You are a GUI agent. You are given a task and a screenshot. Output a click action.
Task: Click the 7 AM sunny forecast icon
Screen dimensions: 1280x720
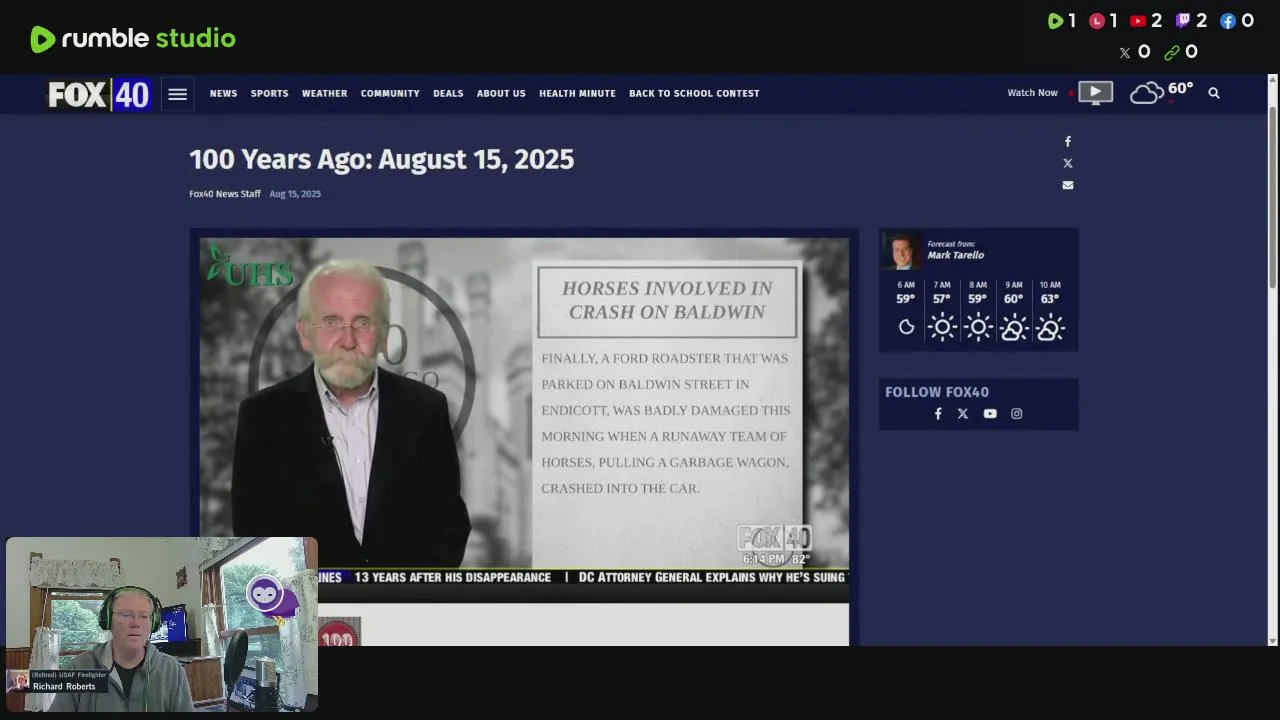click(x=942, y=327)
